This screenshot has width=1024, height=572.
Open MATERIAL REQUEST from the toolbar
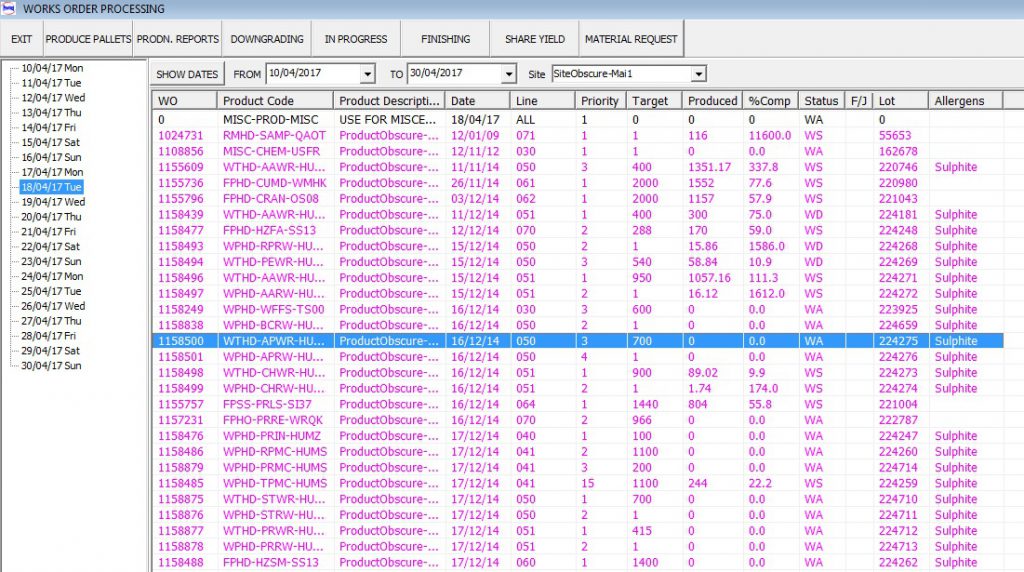click(x=630, y=39)
